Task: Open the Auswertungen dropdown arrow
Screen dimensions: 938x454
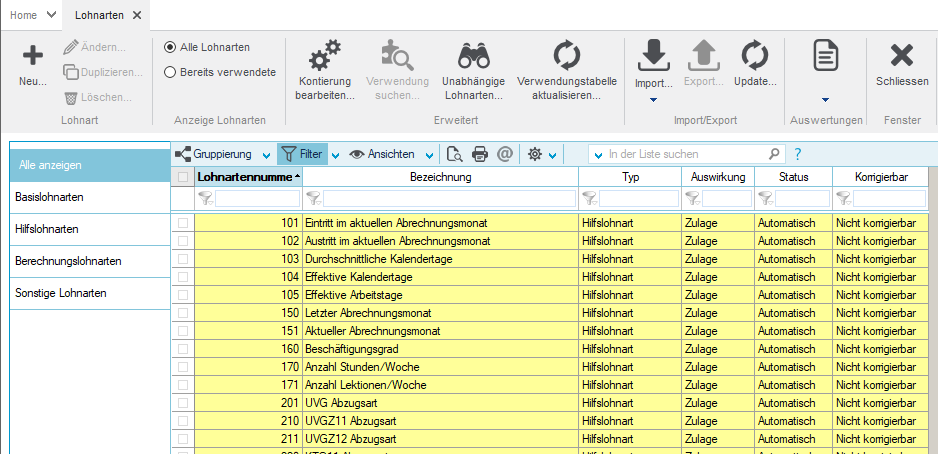Action: [825, 100]
